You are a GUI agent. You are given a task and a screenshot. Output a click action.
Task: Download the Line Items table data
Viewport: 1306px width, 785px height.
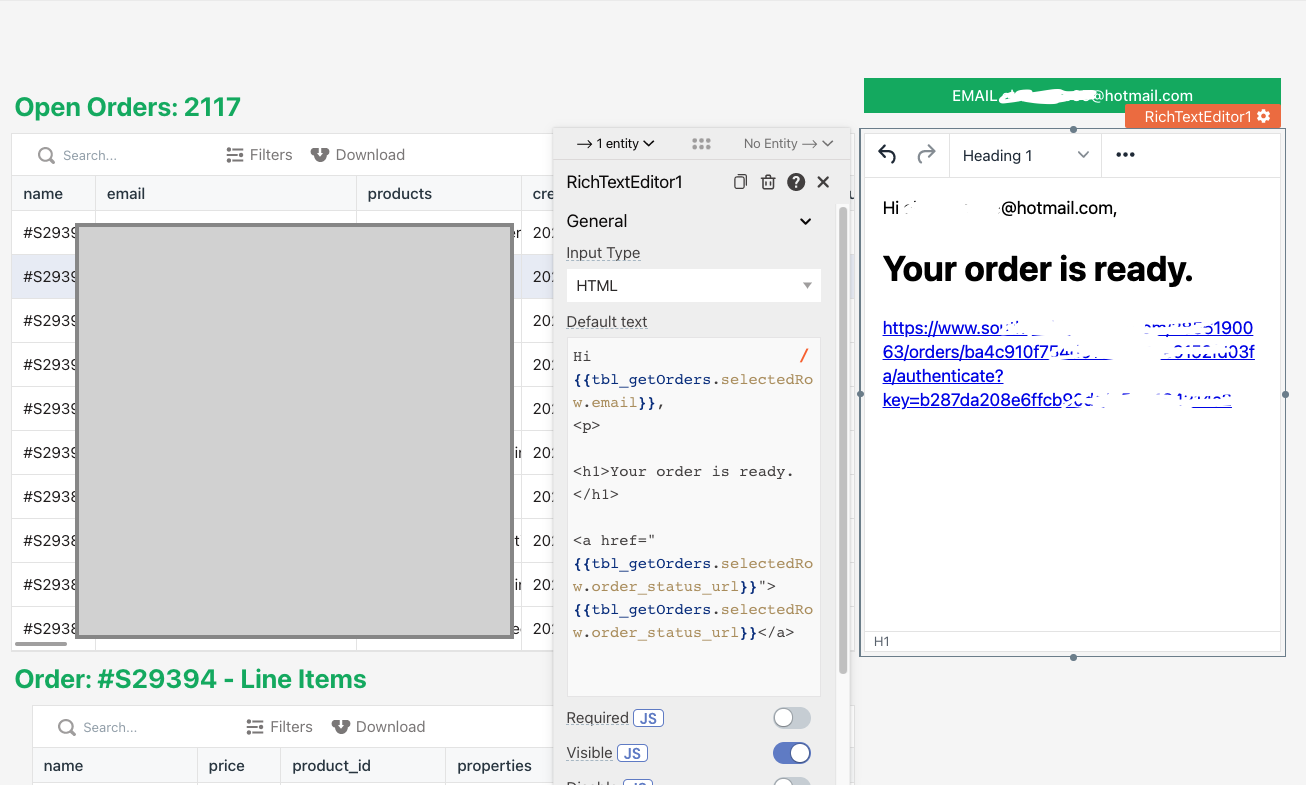[x=378, y=727]
